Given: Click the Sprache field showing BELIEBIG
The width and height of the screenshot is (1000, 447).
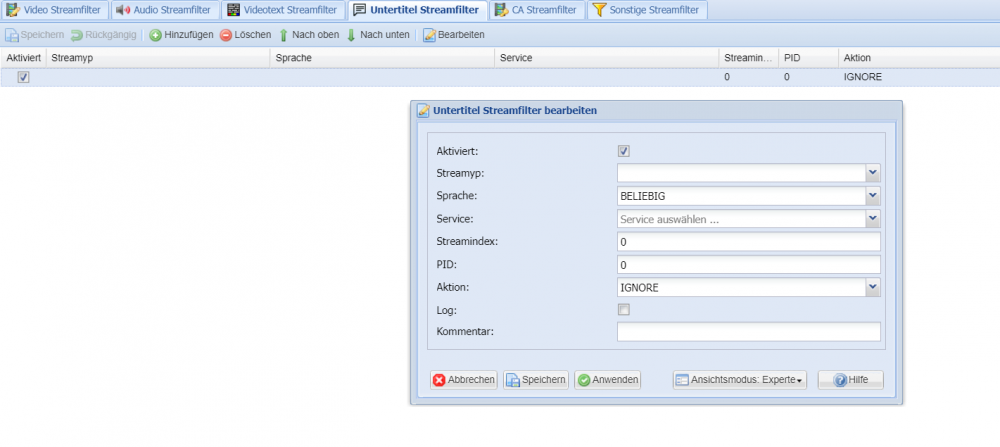Looking at the screenshot, I should [741, 196].
